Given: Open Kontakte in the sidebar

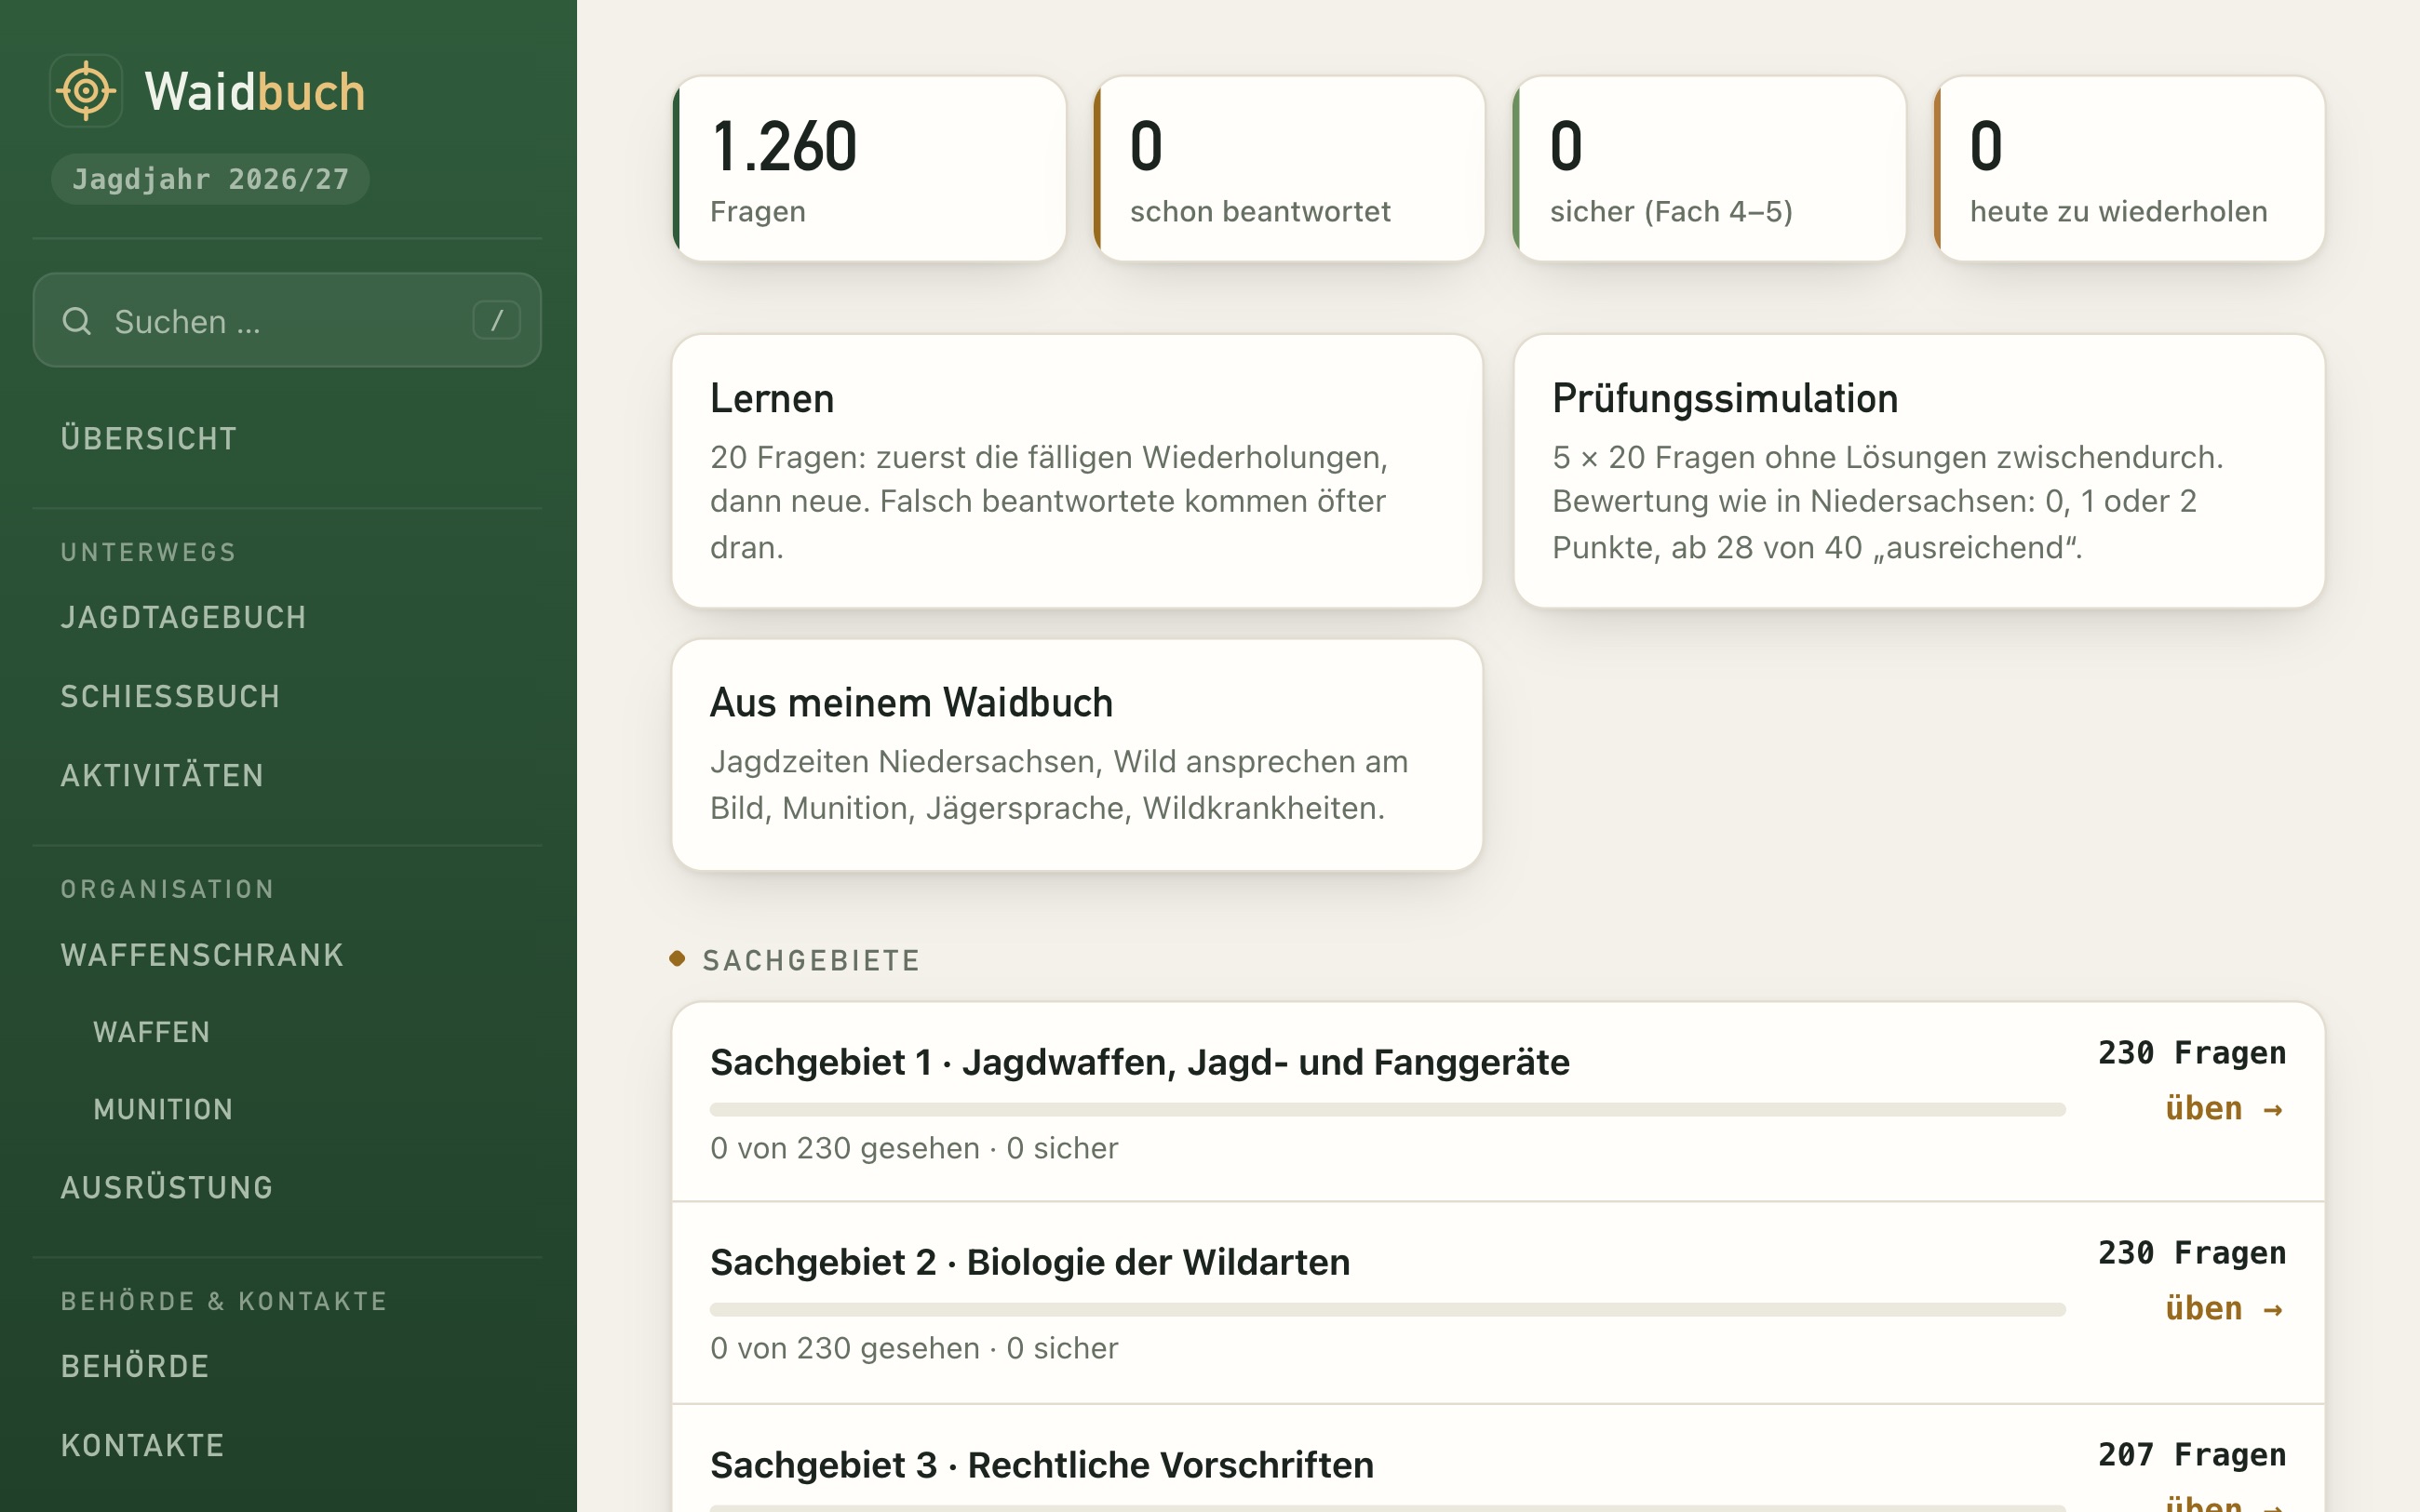Looking at the screenshot, I should [142, 1445].
